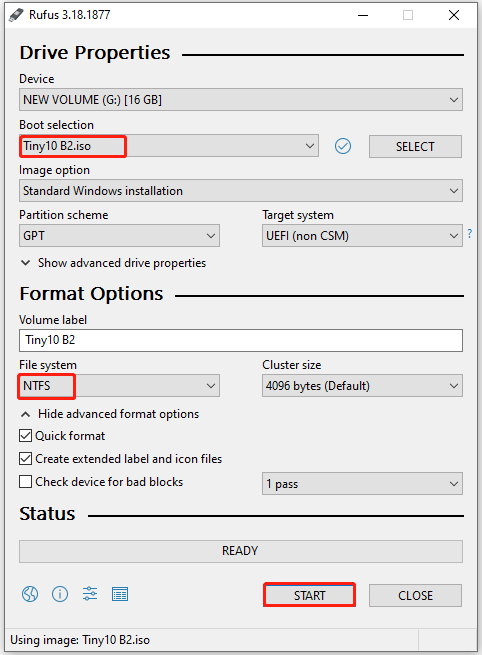
Task: Click the CLOSE button
Action: pos(415,595)
